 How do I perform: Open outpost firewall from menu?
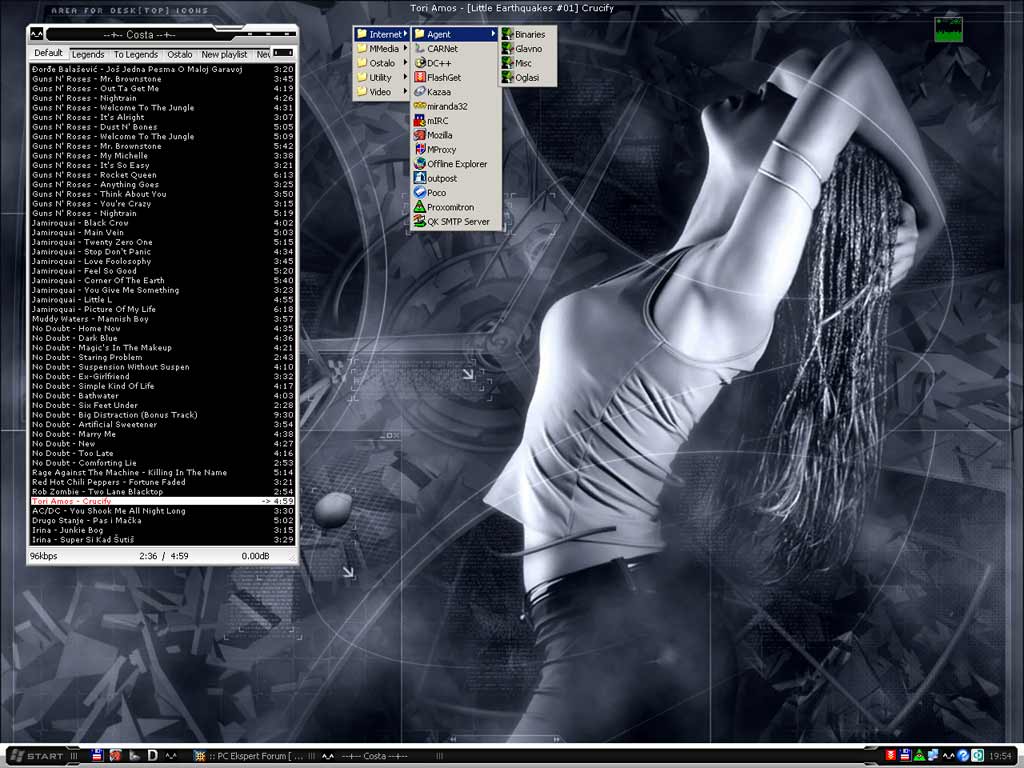pyautogui.click(x=441, y=178)
